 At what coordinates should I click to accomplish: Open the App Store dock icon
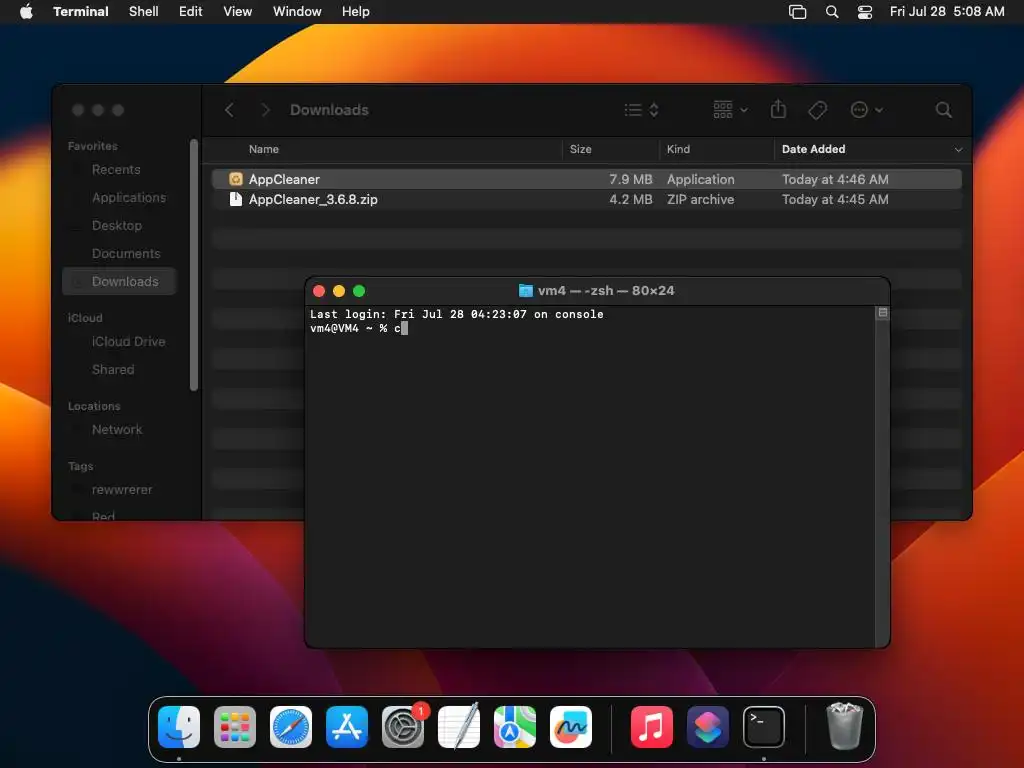coord(347,727)
